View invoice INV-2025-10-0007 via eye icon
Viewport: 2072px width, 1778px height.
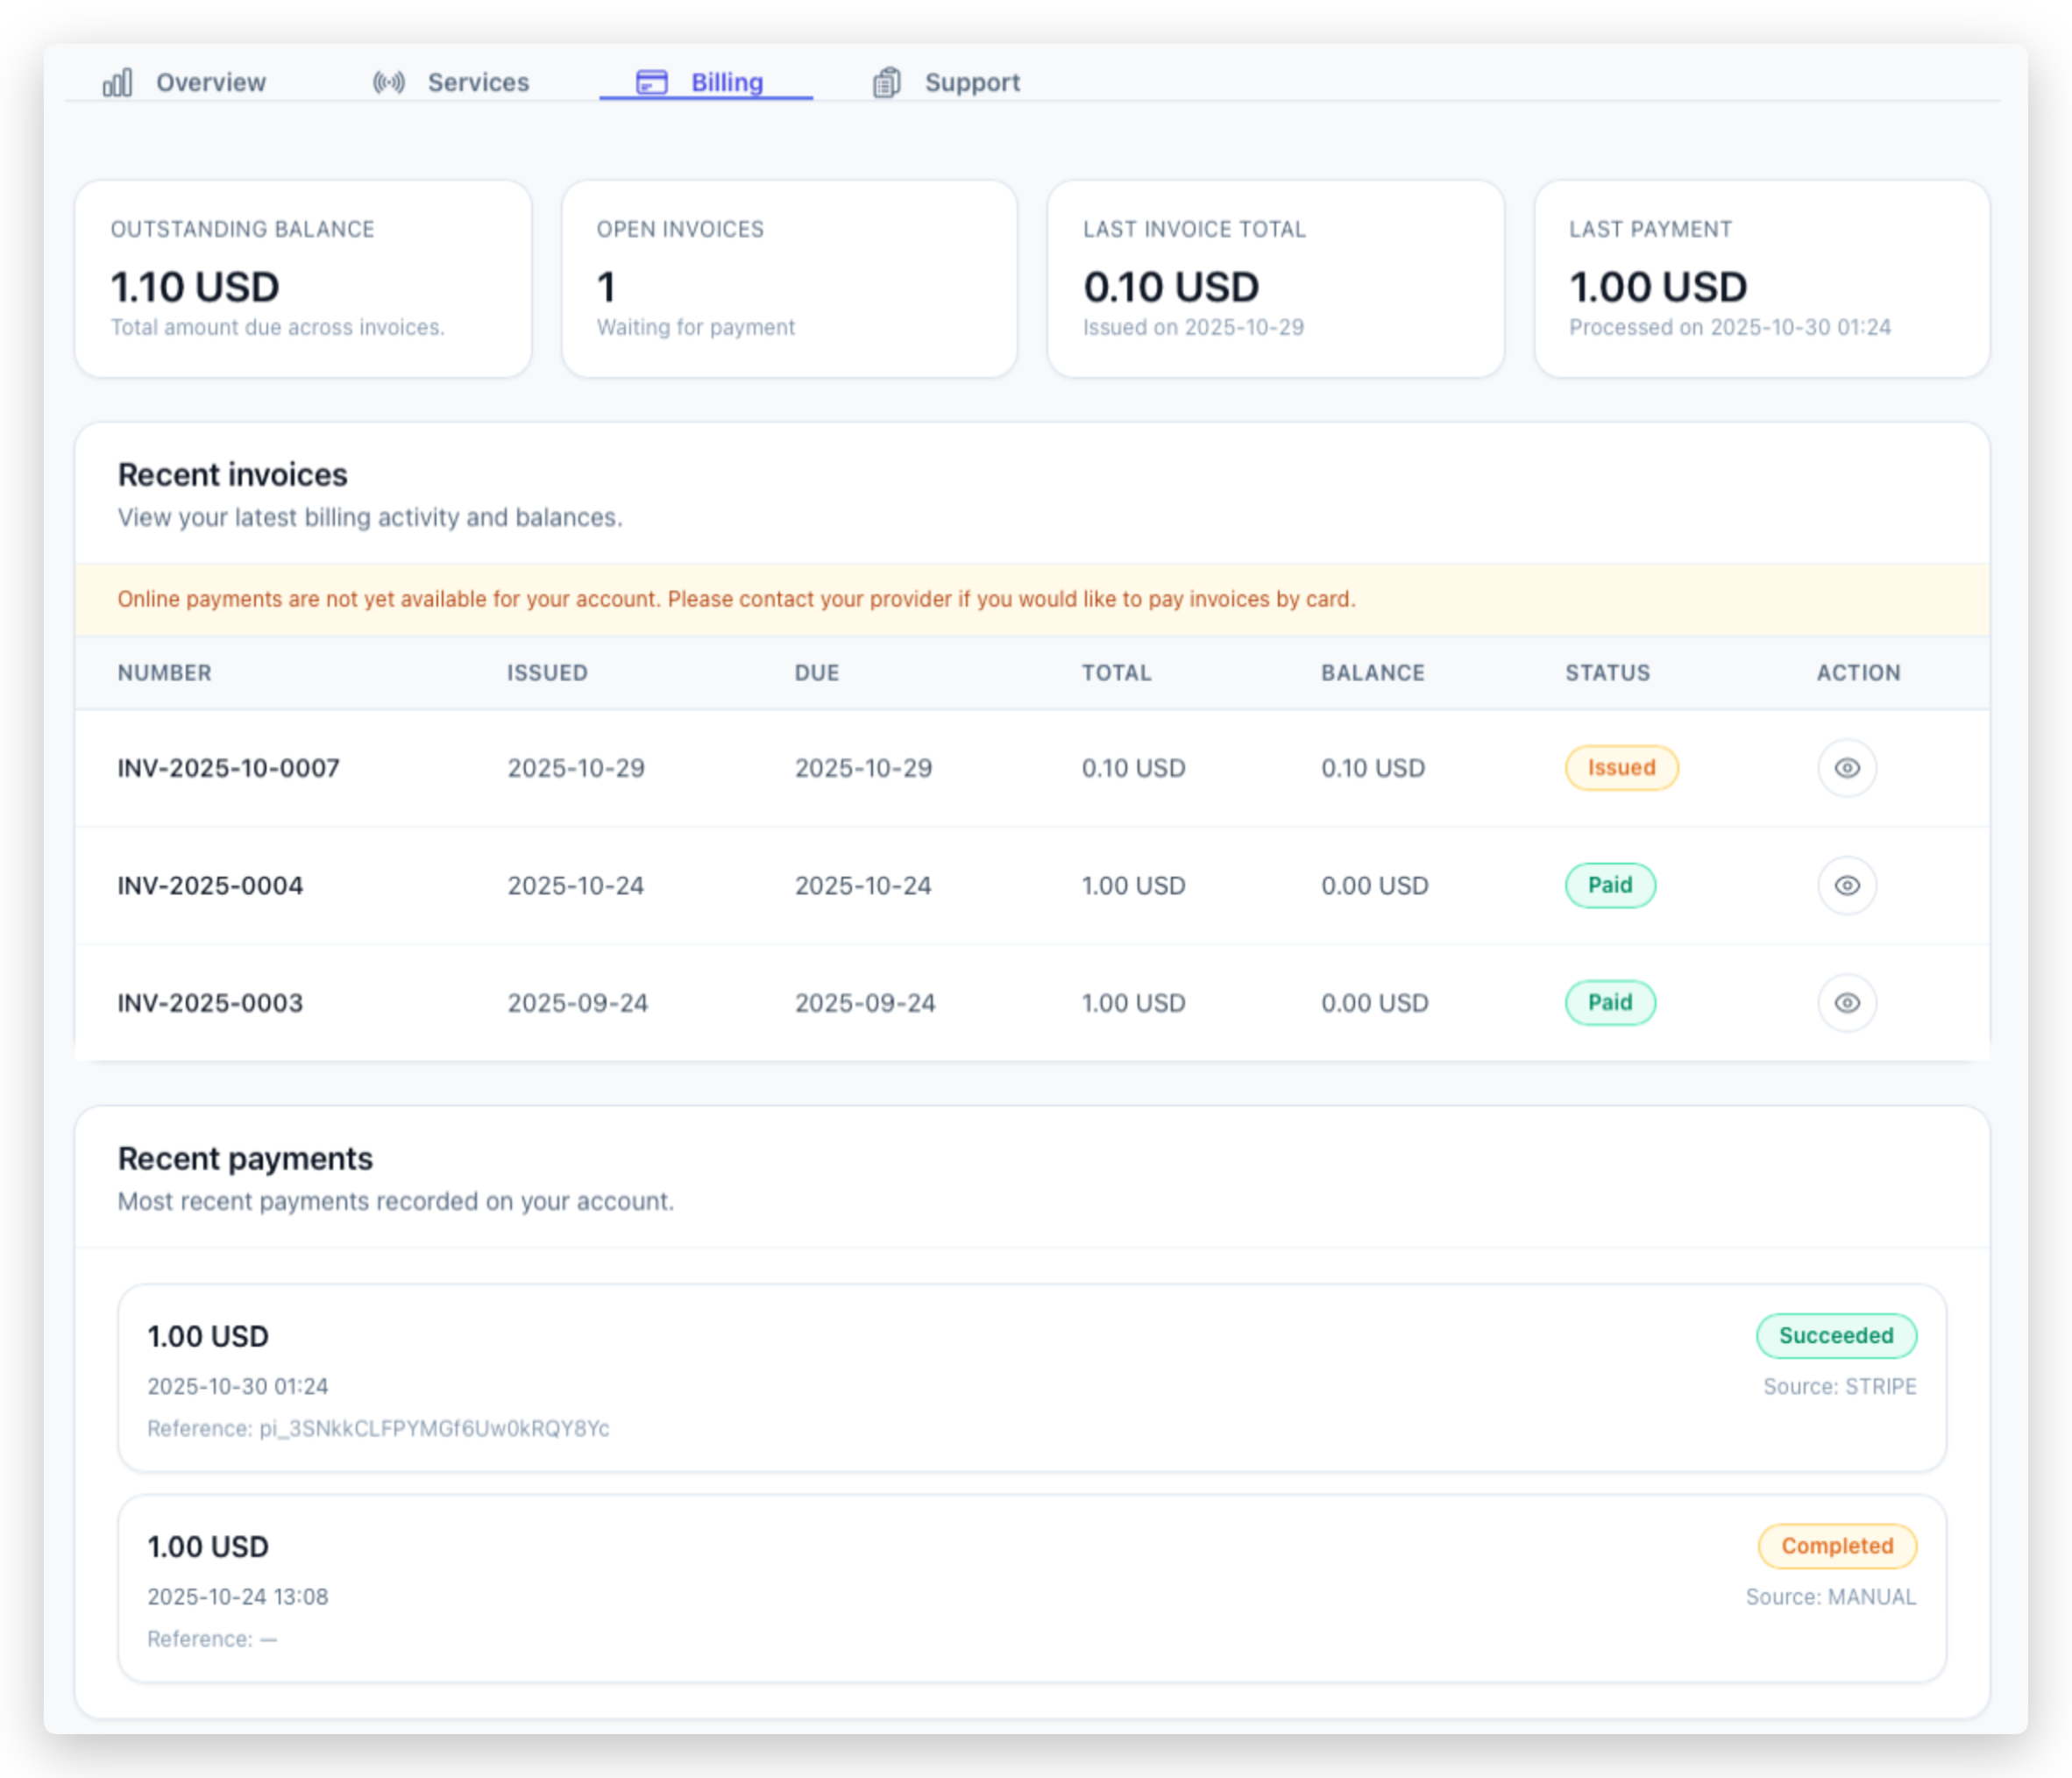[x=1846, y=768]
